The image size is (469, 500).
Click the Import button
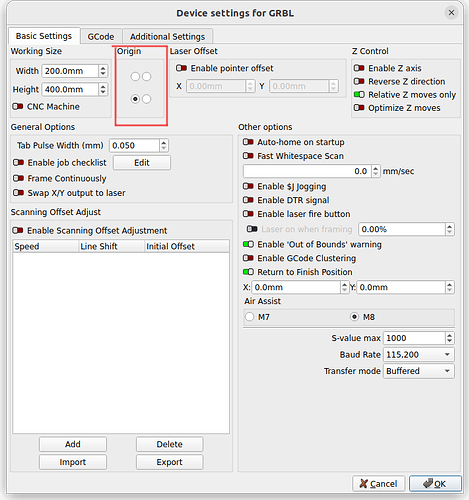[73, 462]
